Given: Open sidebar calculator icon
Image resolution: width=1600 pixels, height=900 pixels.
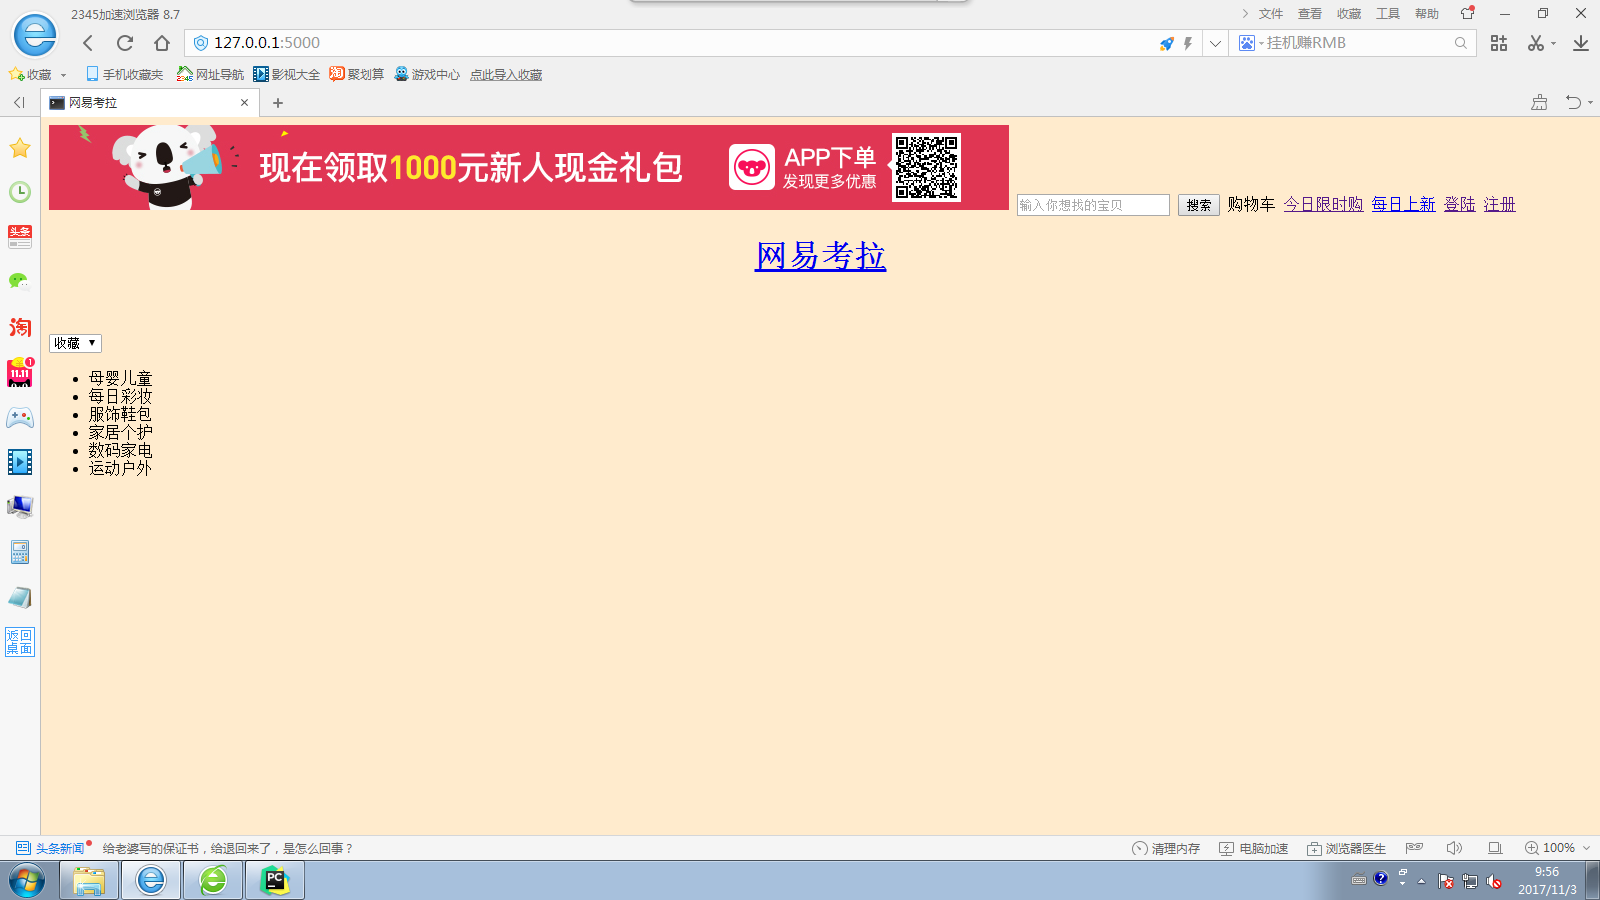Looking at the screenshot, I should [x=20, y=552].
